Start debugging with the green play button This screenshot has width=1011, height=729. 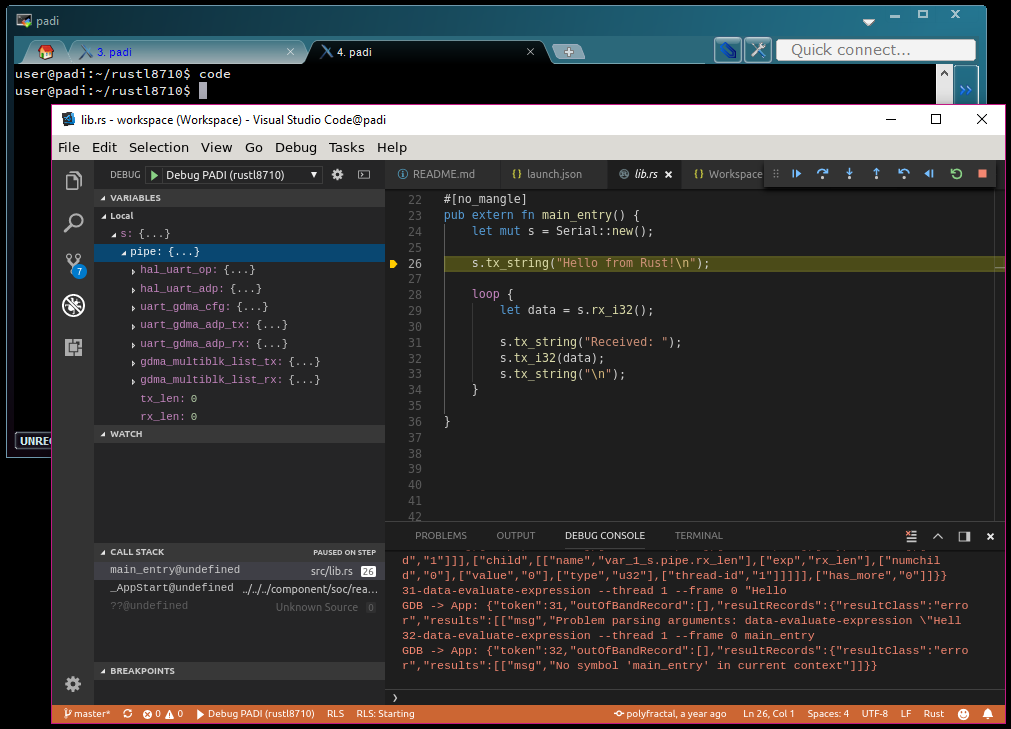(154, 175)
